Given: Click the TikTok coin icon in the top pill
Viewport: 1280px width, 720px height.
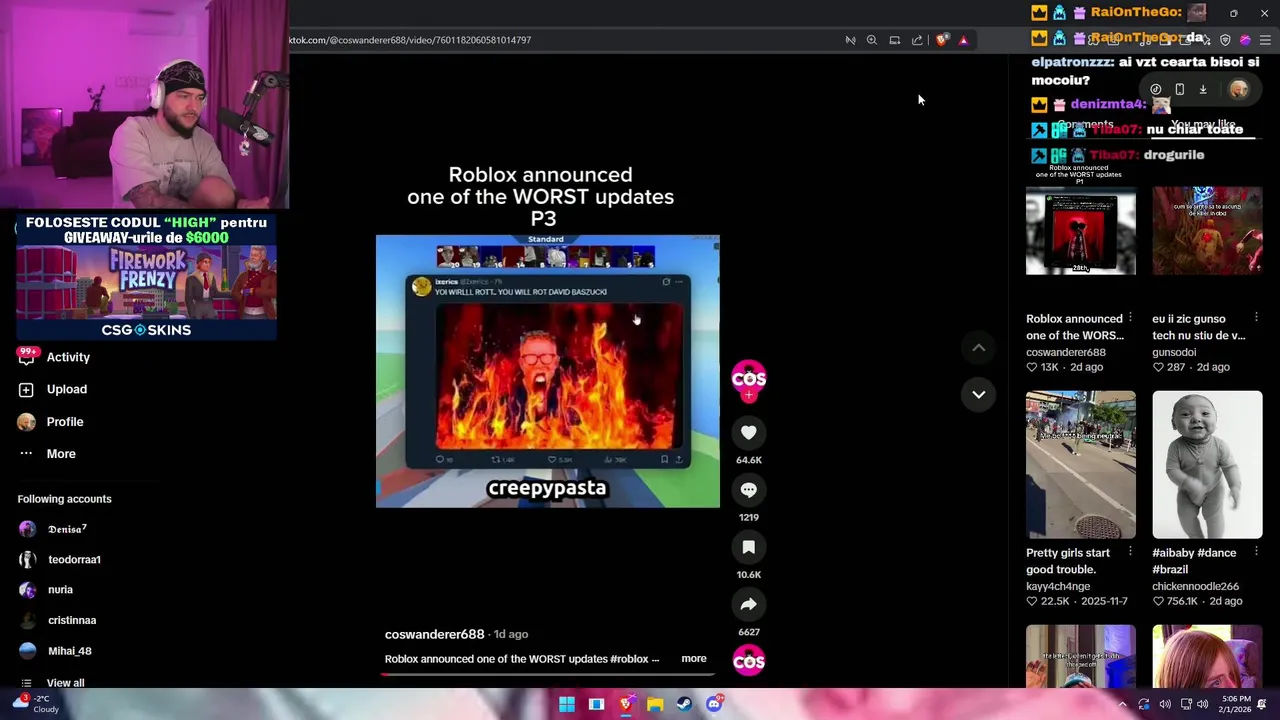Looking at the screenshot, I should click(1156, 89).
